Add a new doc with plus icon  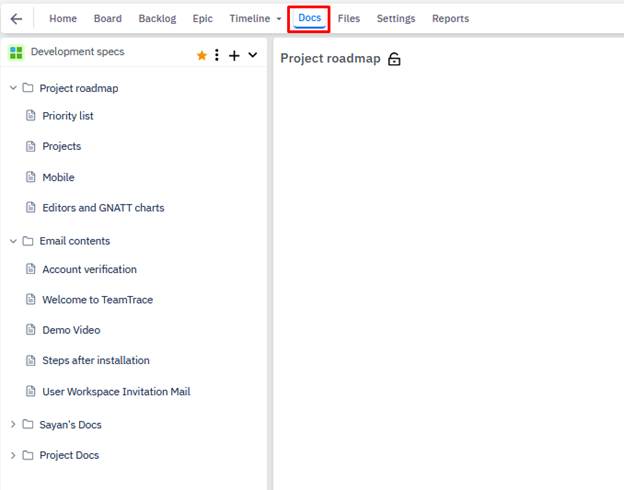[x=234, y=55]
